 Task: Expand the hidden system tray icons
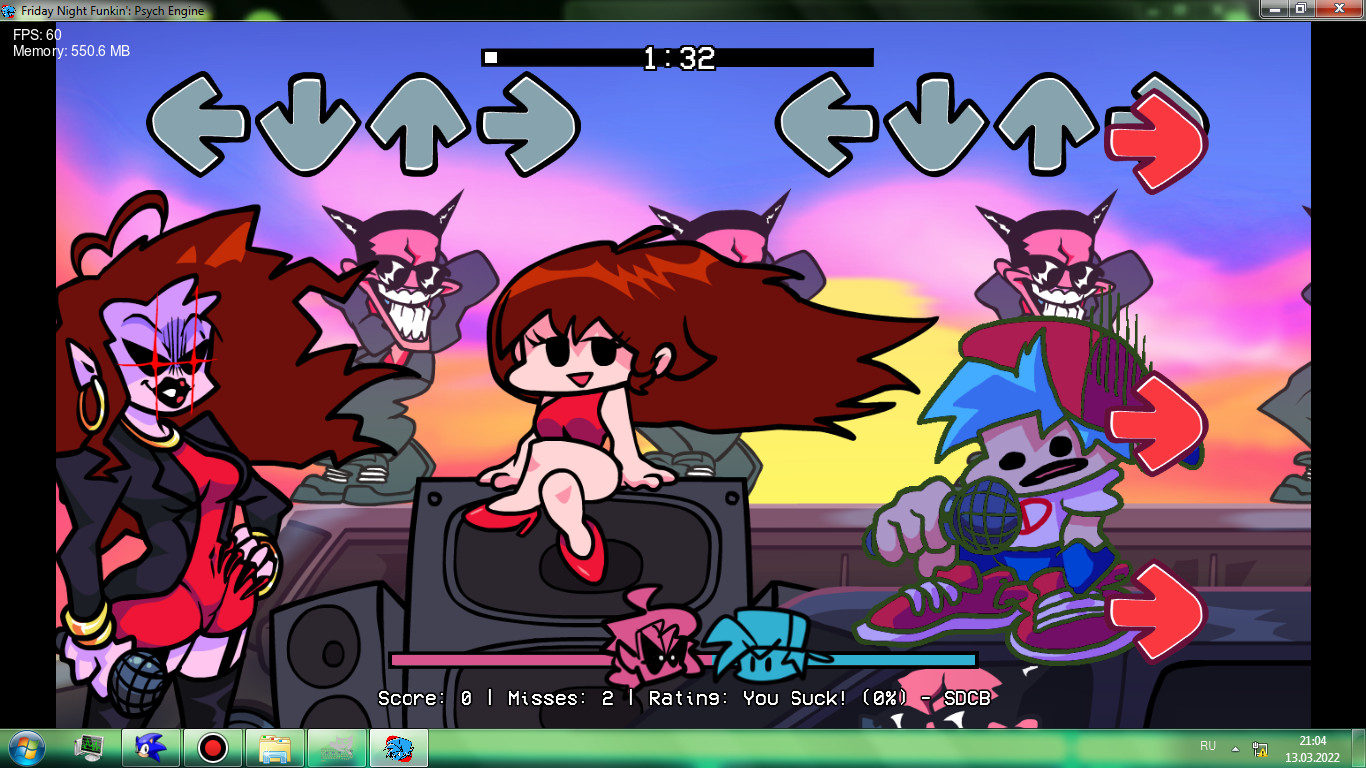[x=1235, y=748]
